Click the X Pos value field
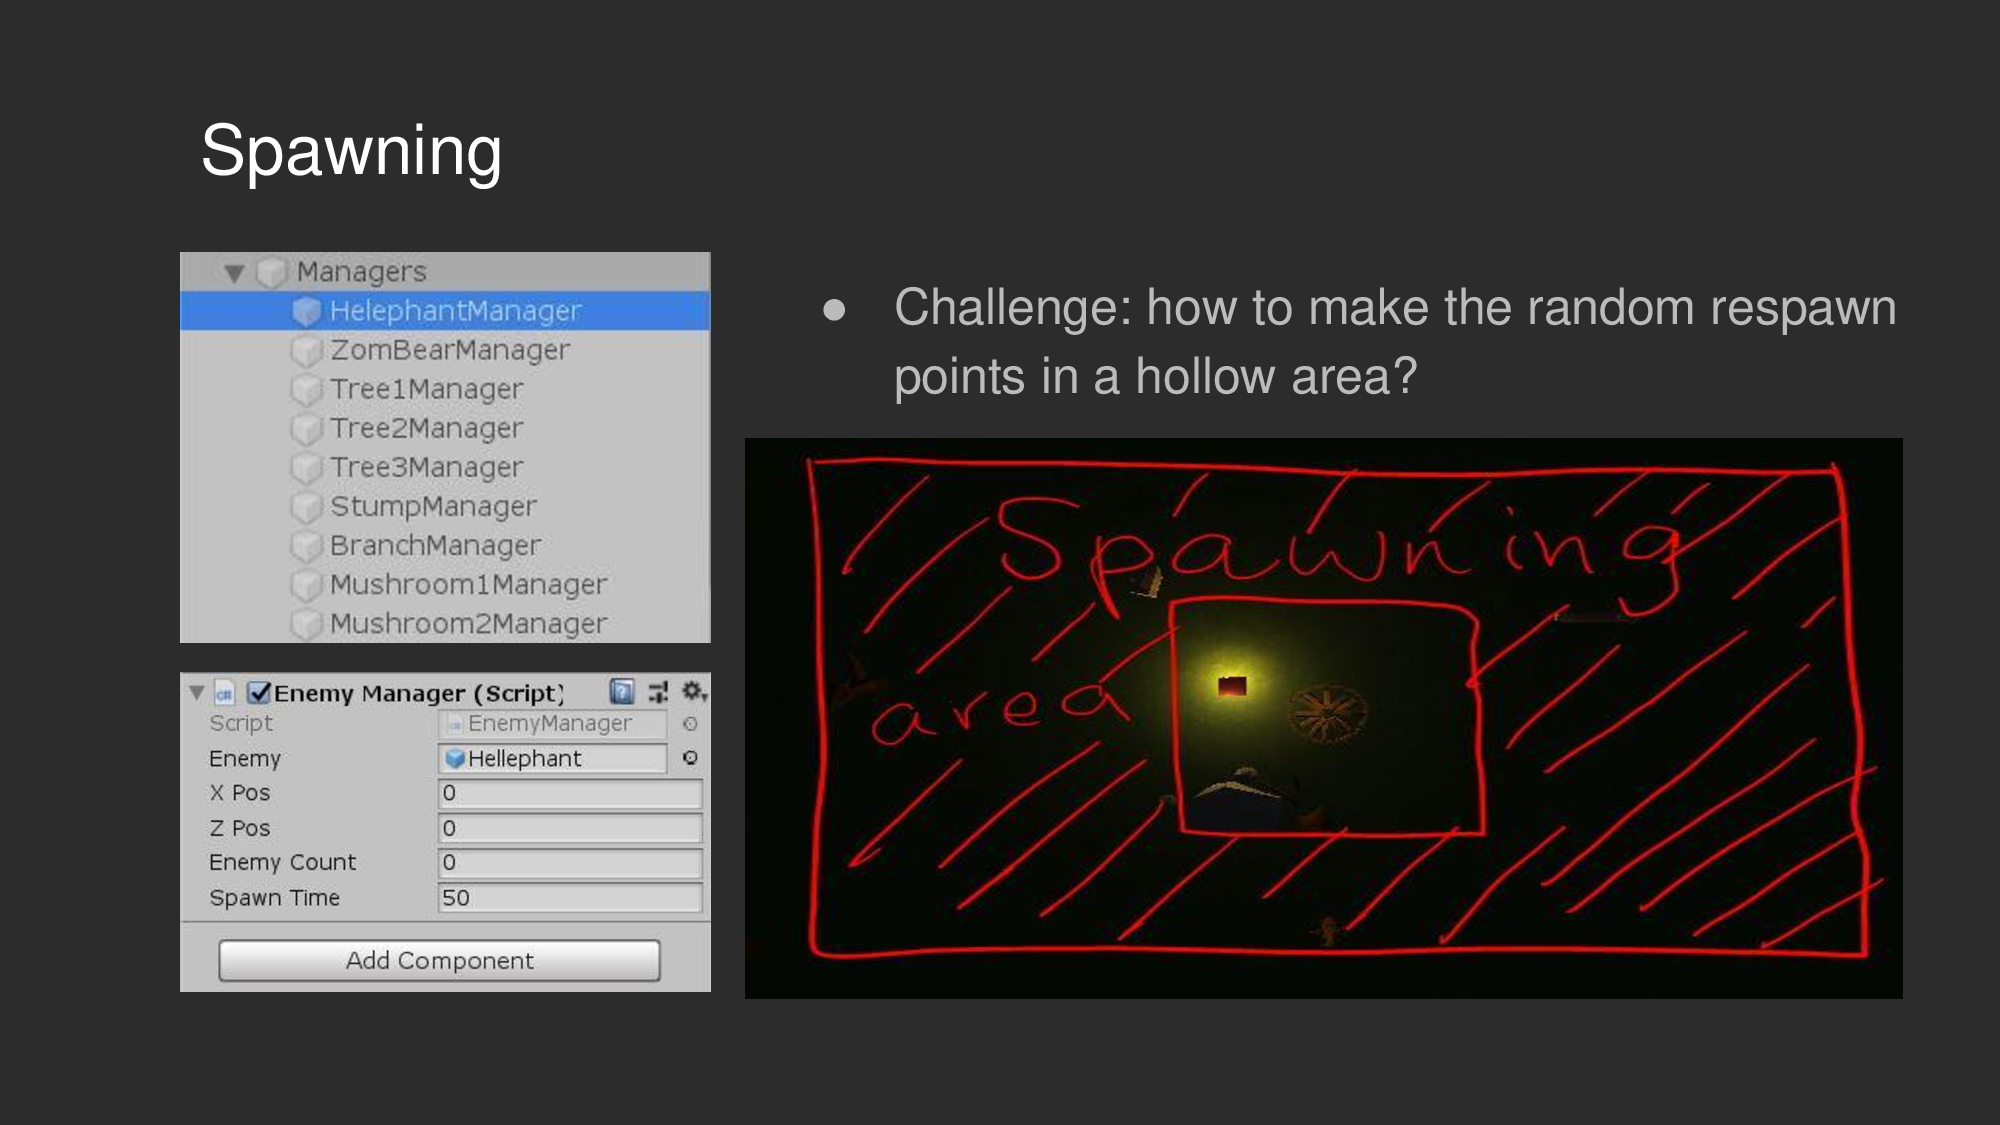The width and height of the screenshot is (2000, 1125). (x=570, y=793)
